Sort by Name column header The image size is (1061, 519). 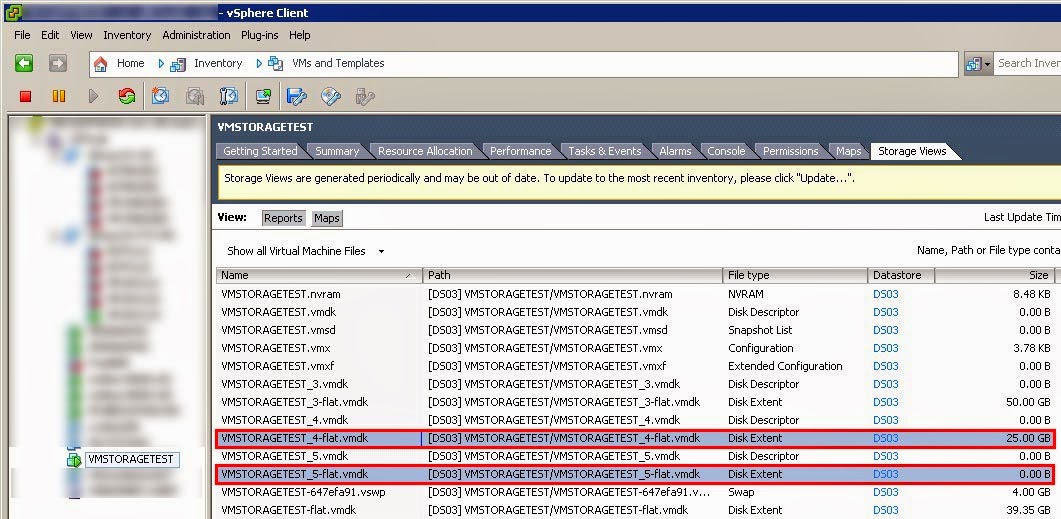[x=319, y=275]
